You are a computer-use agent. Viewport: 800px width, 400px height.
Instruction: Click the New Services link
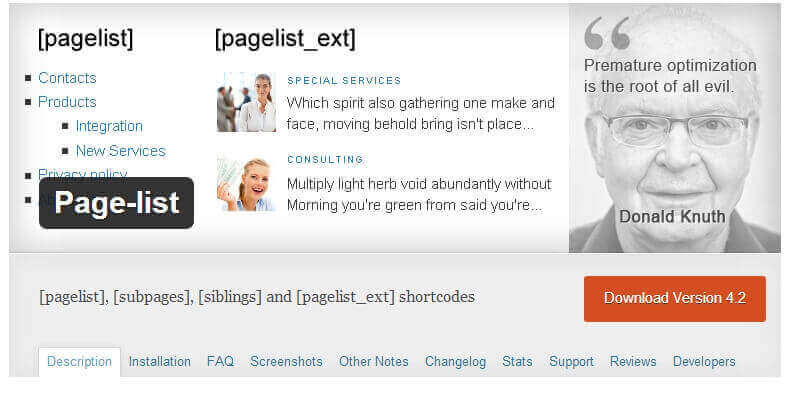point(120,151)
